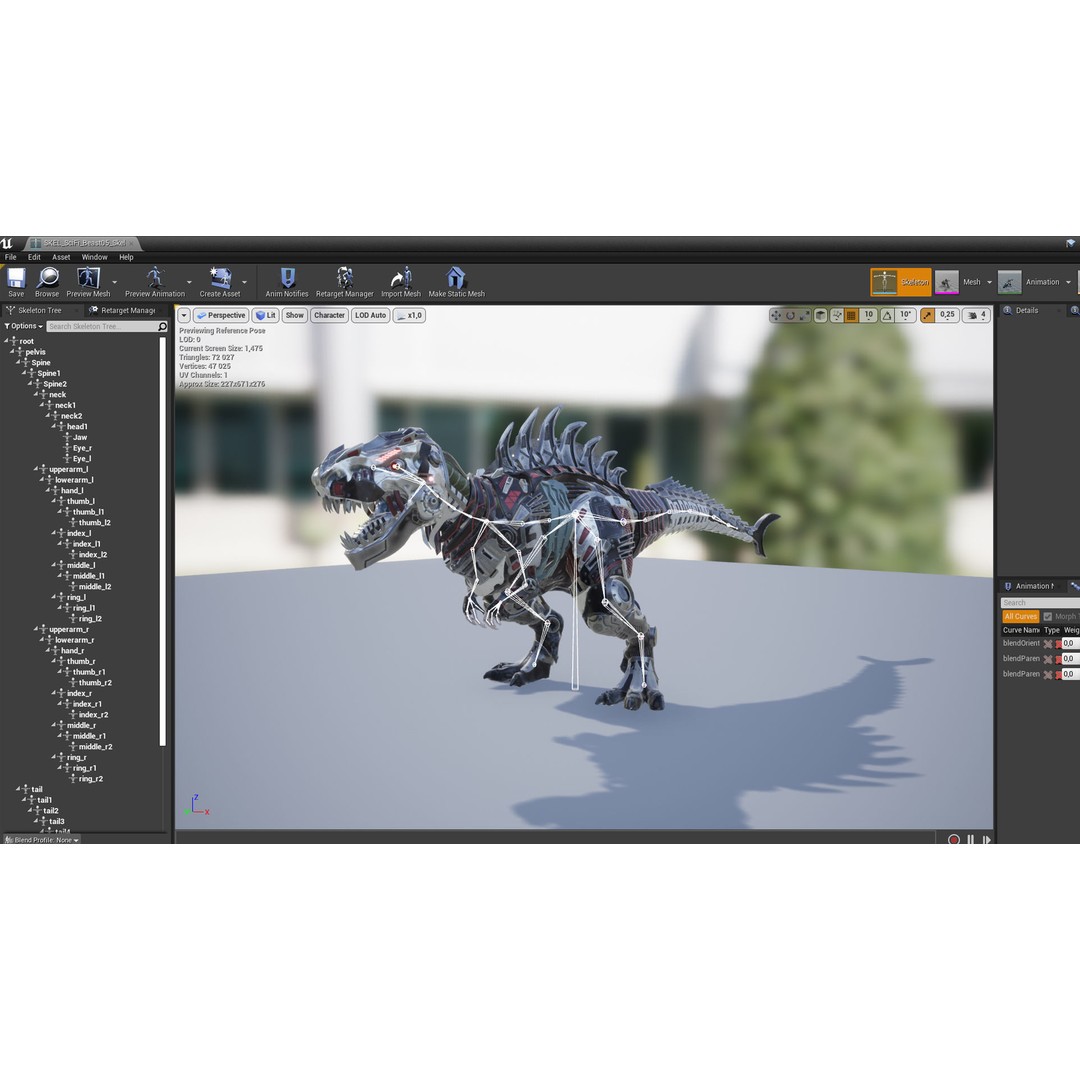
Task: Switch to Animation editor mode thumbnail
Action: pyautogui.click(x=1009, y=282)
